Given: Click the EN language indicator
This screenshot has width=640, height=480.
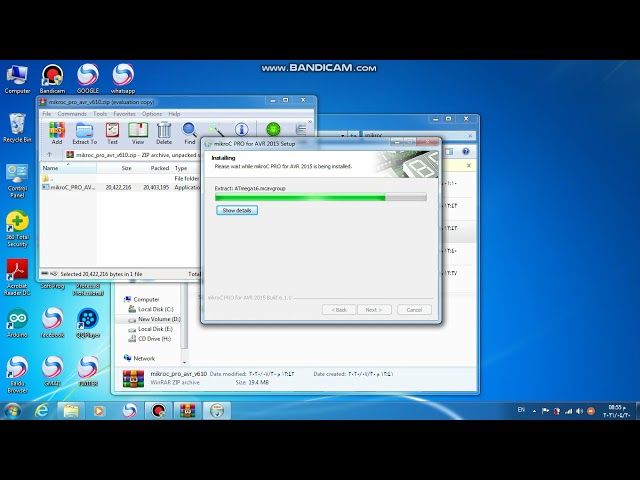Looking at the screenshot, I should tap(521, 410).
